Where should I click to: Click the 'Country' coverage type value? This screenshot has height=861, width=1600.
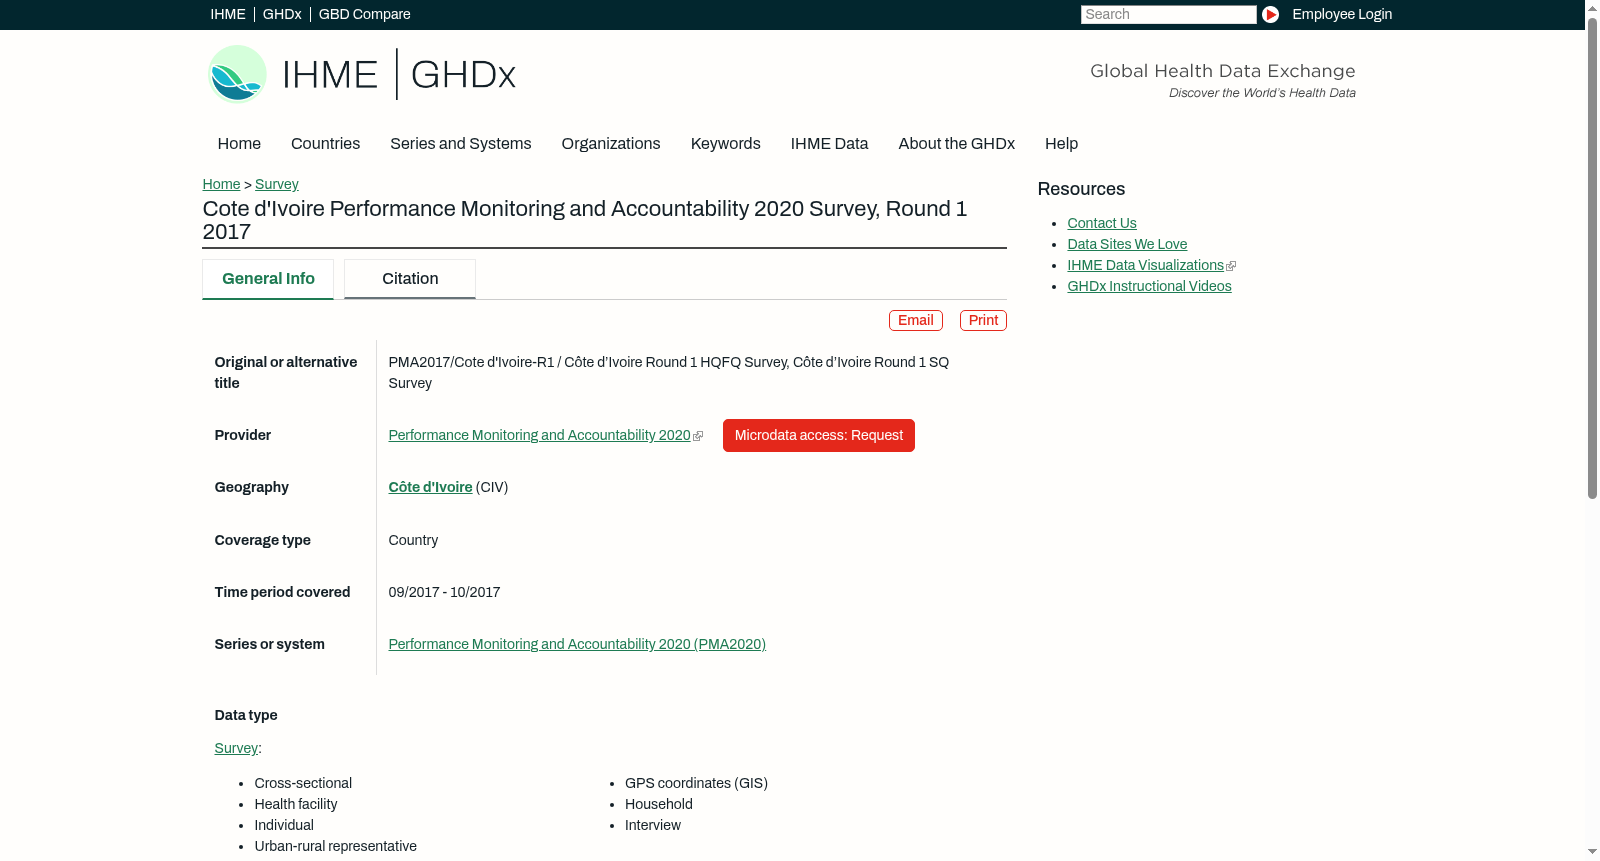(413, 540)
